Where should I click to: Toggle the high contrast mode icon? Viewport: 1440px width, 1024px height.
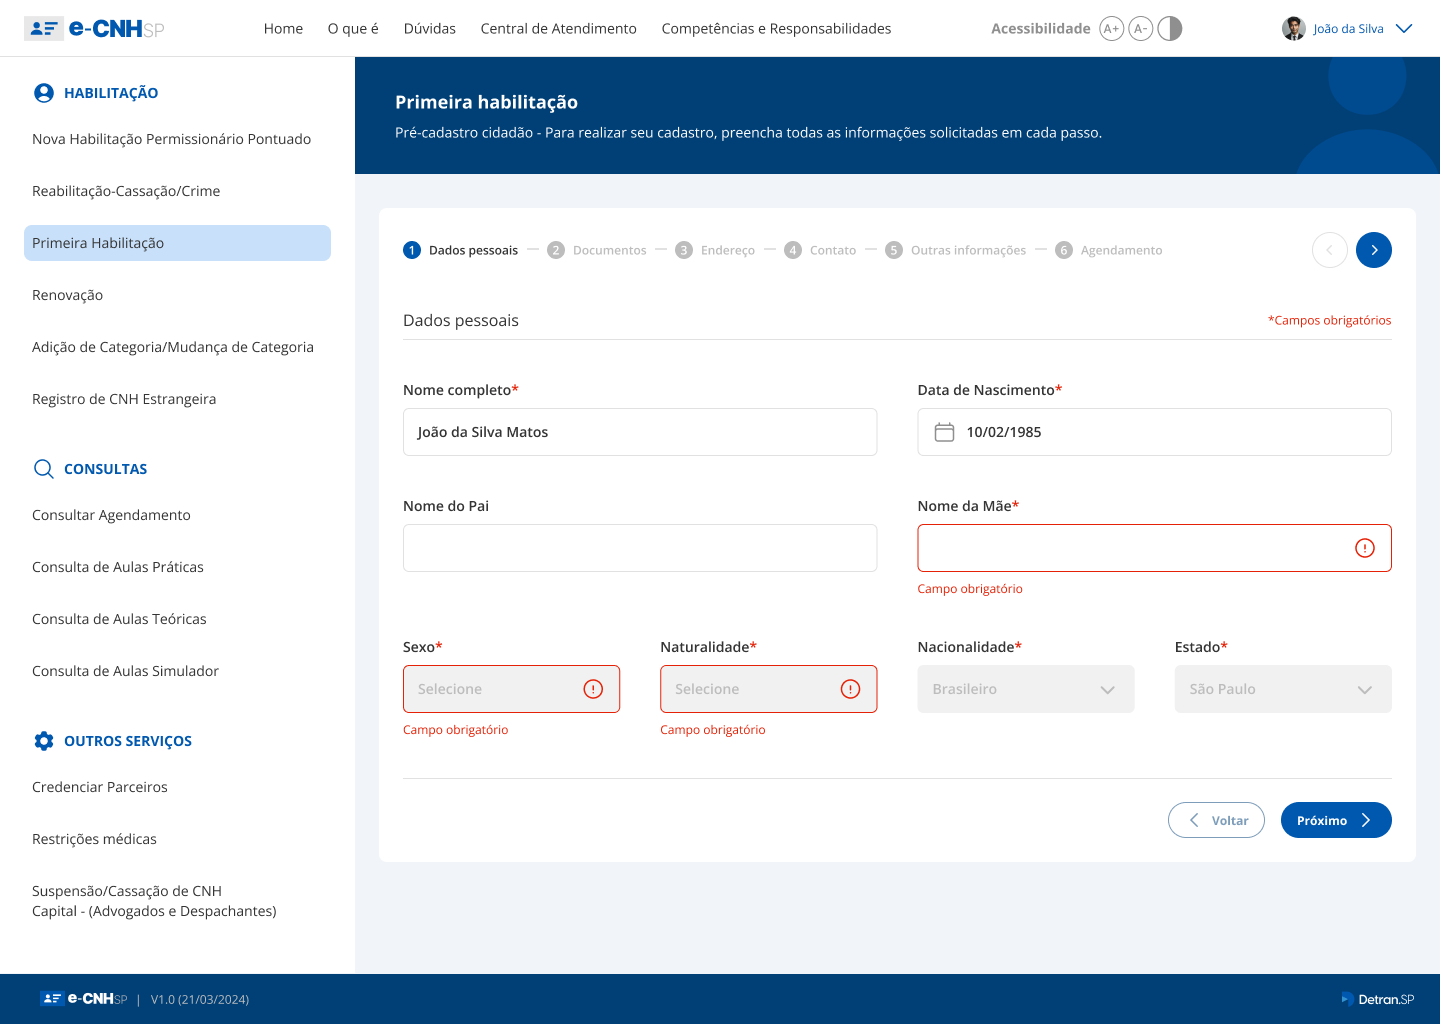[1170, 29]
